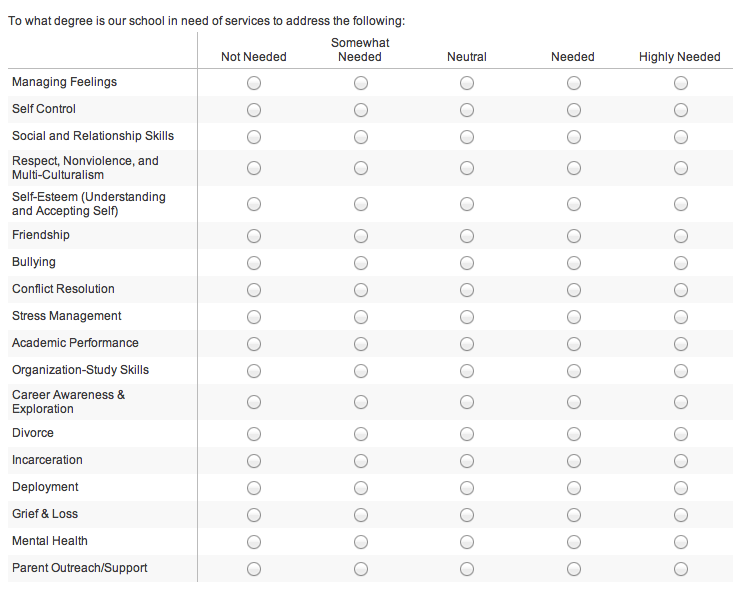Select Neutral for Parent Outreach/Support
Viewport: 733px width, 592px height.
point(467,569)
